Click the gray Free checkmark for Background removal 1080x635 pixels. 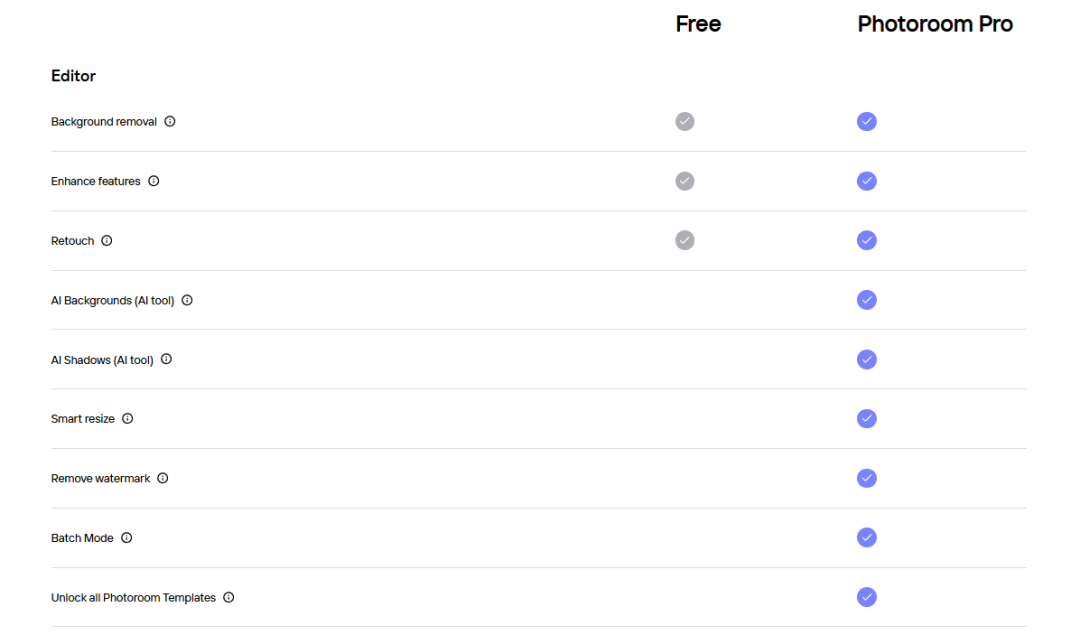[684, 122]
